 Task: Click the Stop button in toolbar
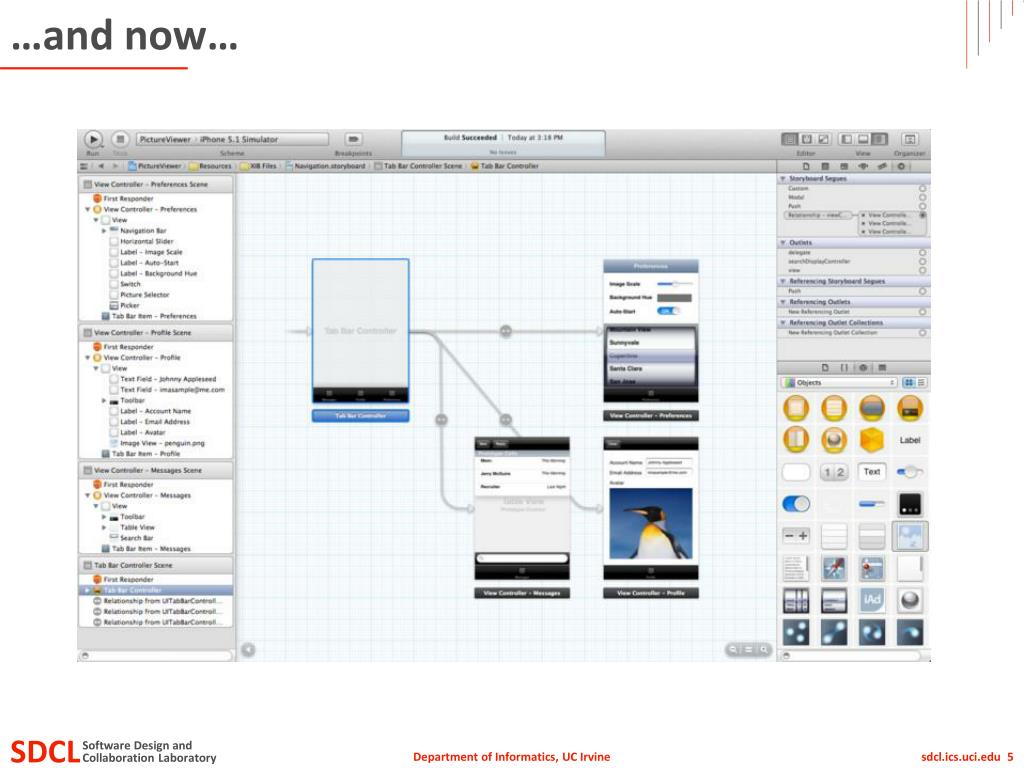tap(120, 139)
